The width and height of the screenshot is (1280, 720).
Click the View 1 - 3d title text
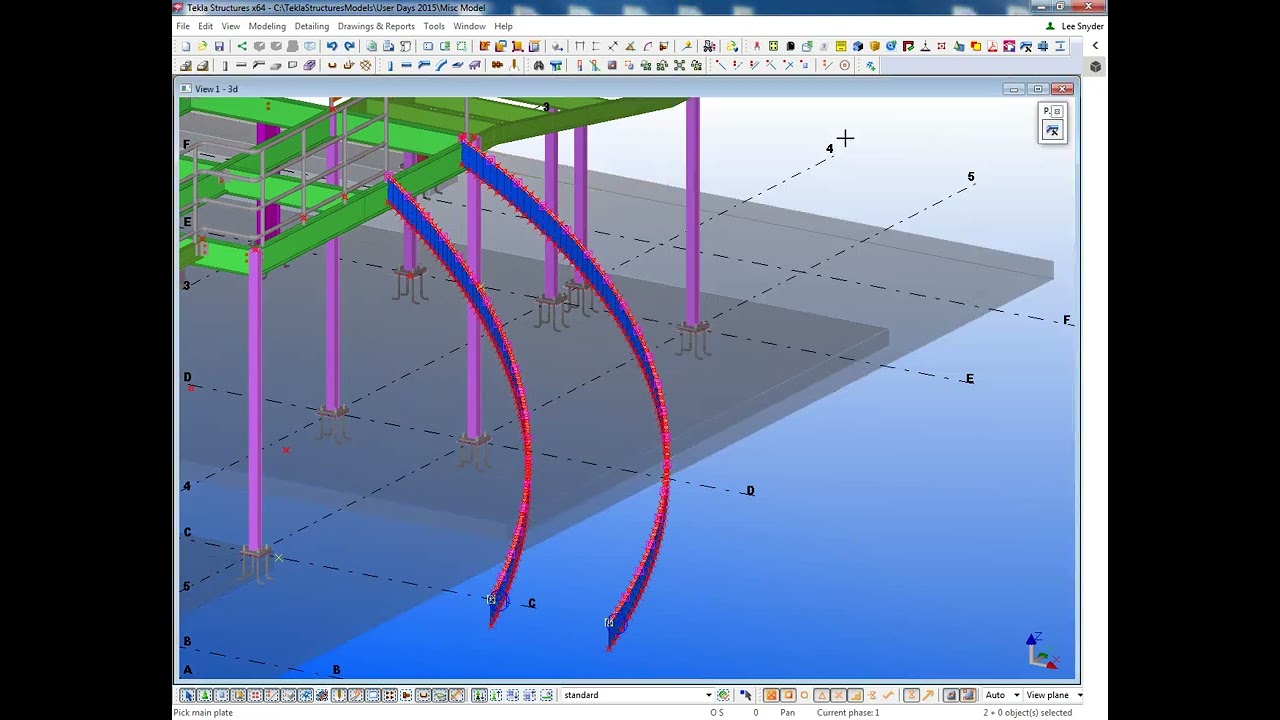(216, 89)
